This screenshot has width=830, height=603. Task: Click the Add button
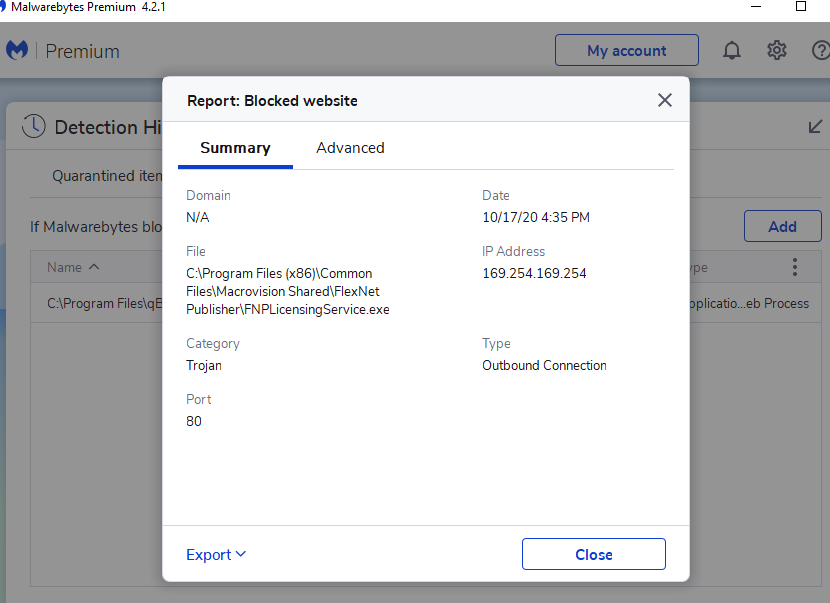coord(782,226)
